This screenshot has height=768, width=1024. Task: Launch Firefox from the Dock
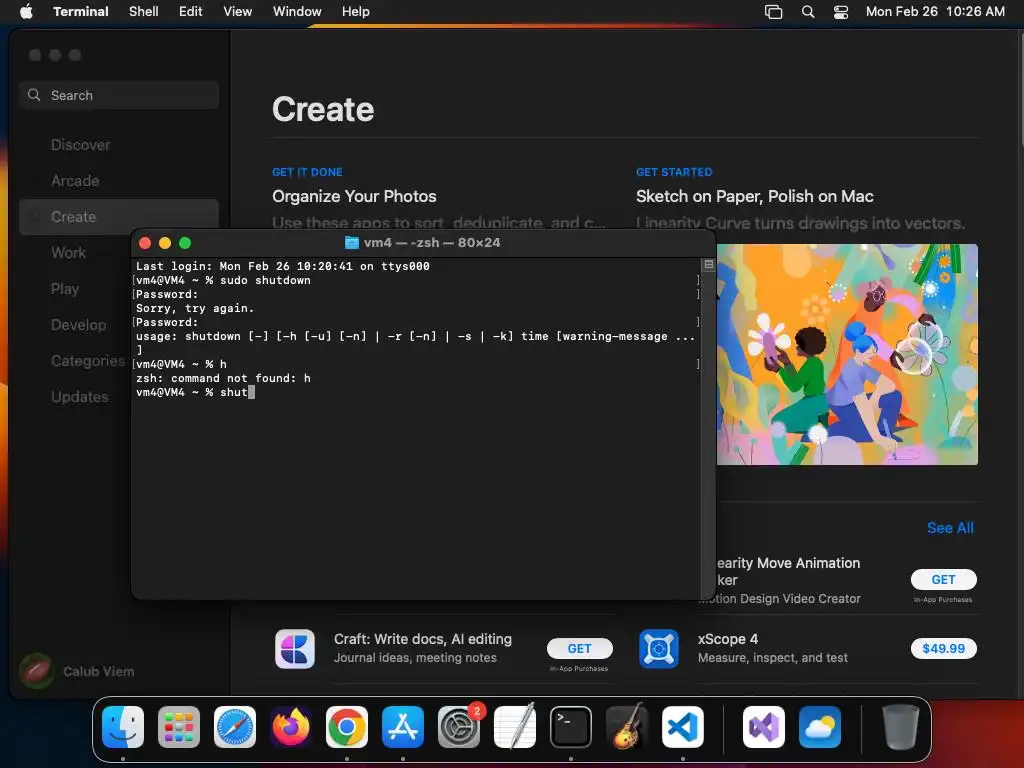point(291,727)
